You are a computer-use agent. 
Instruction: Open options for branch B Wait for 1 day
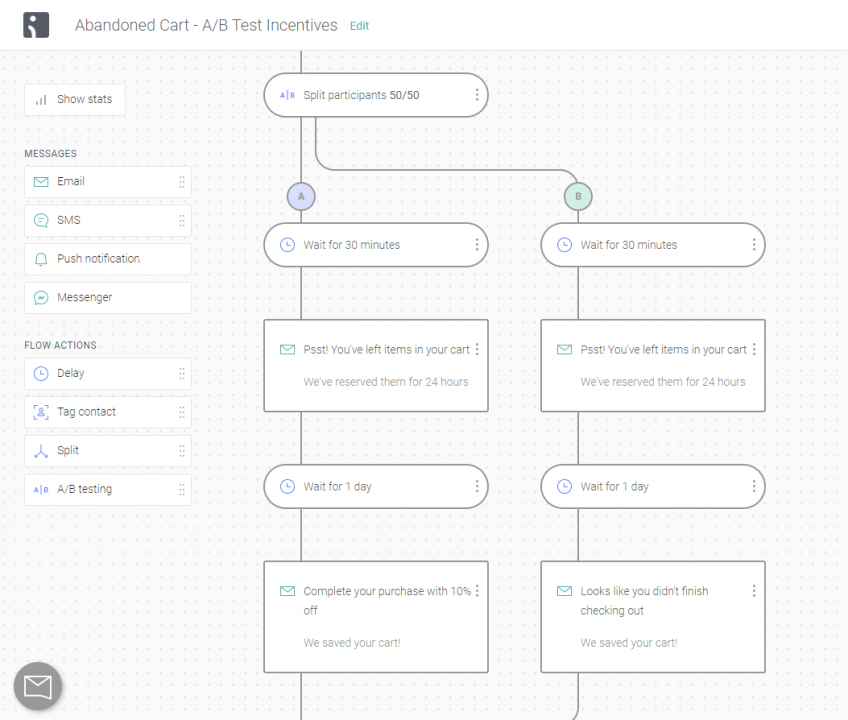point(753,486)
